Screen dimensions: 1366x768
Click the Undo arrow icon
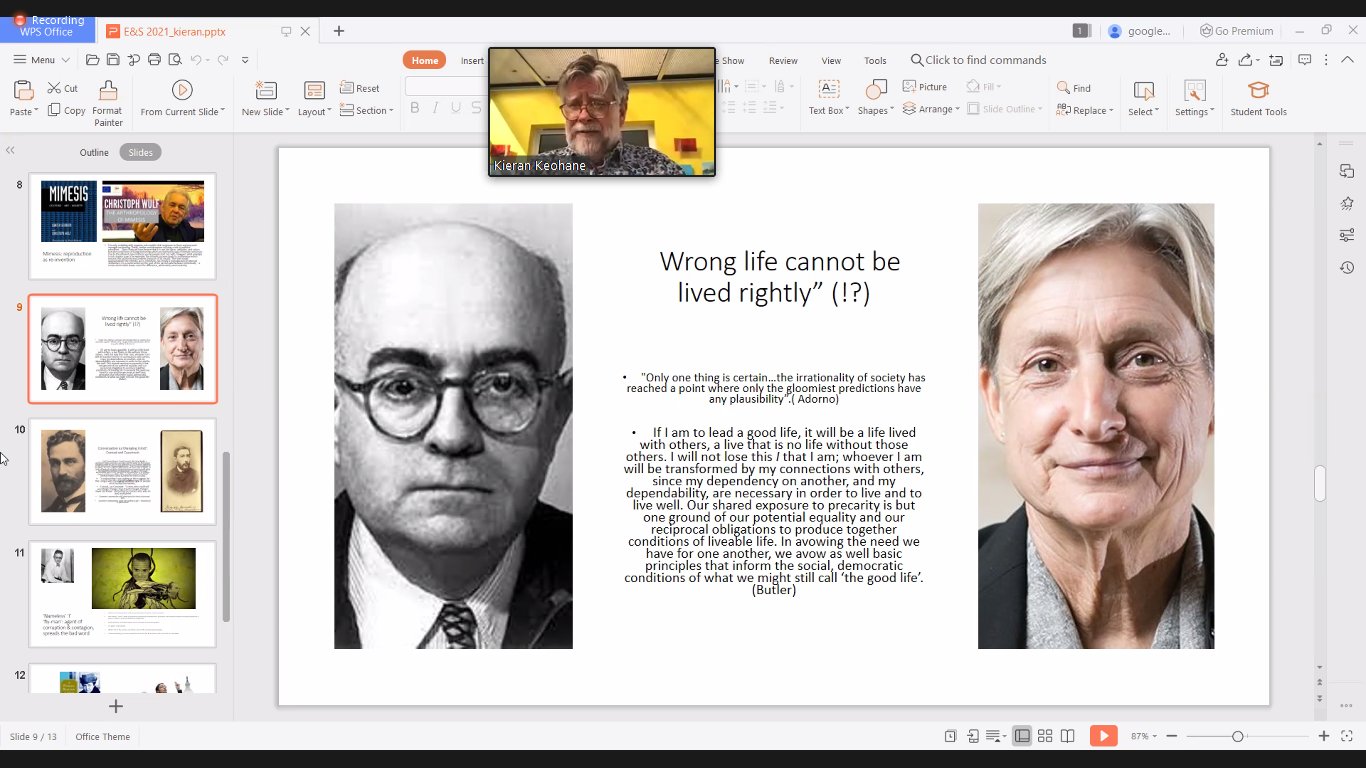tap(196, 60)
